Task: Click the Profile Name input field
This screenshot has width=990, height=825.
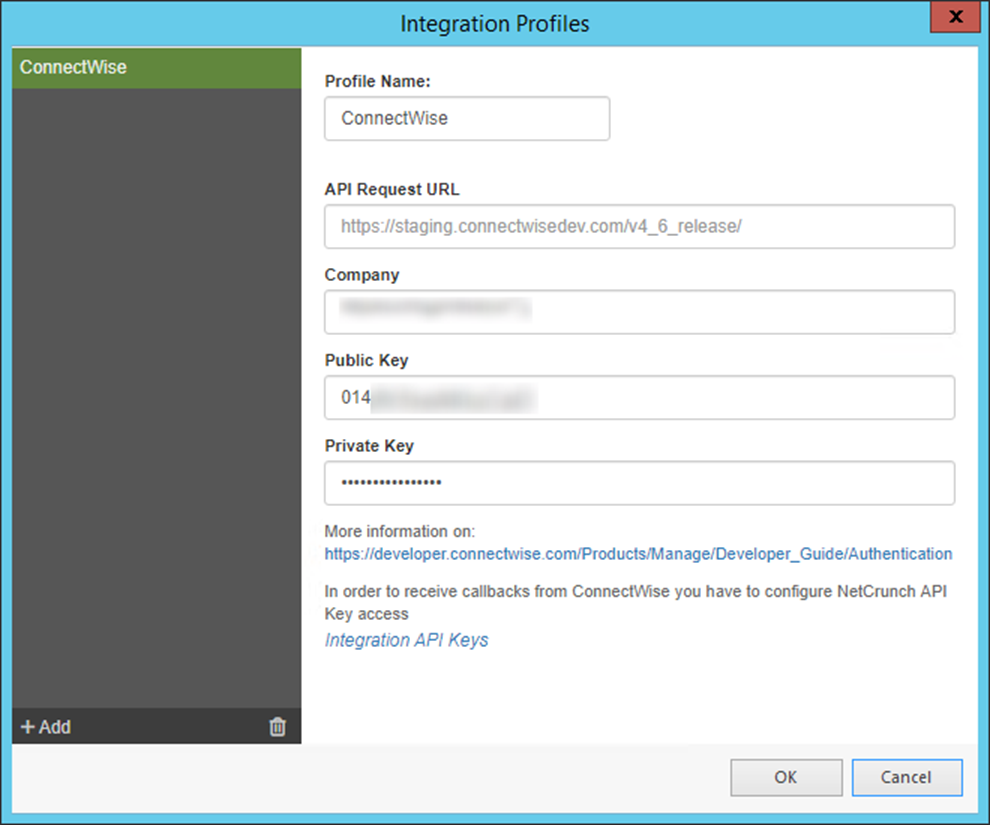Action: (467, 119)
